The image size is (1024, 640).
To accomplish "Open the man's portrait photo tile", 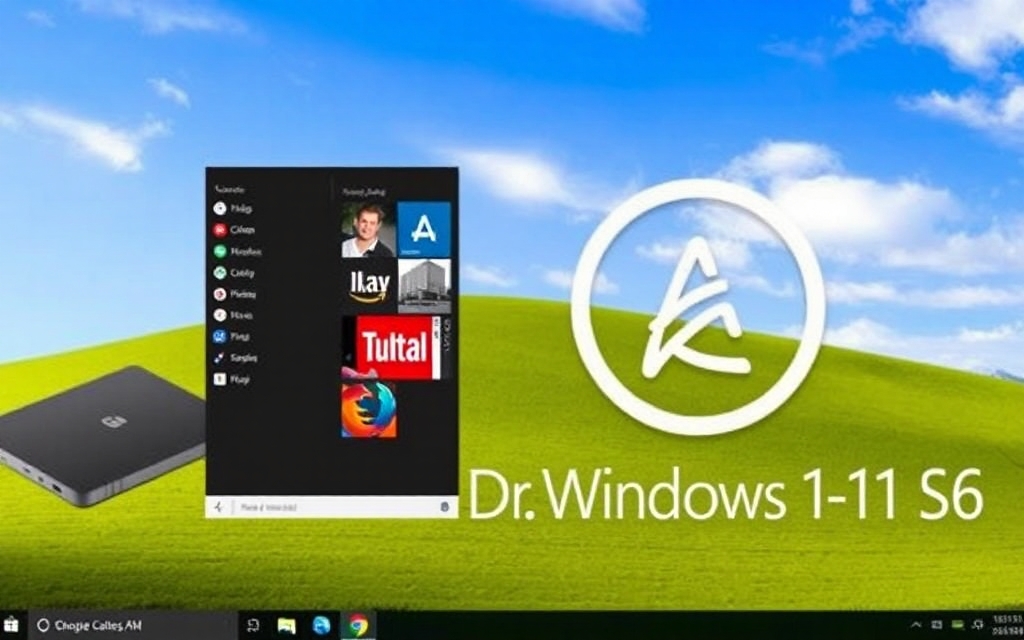I will tap(369, 229).
